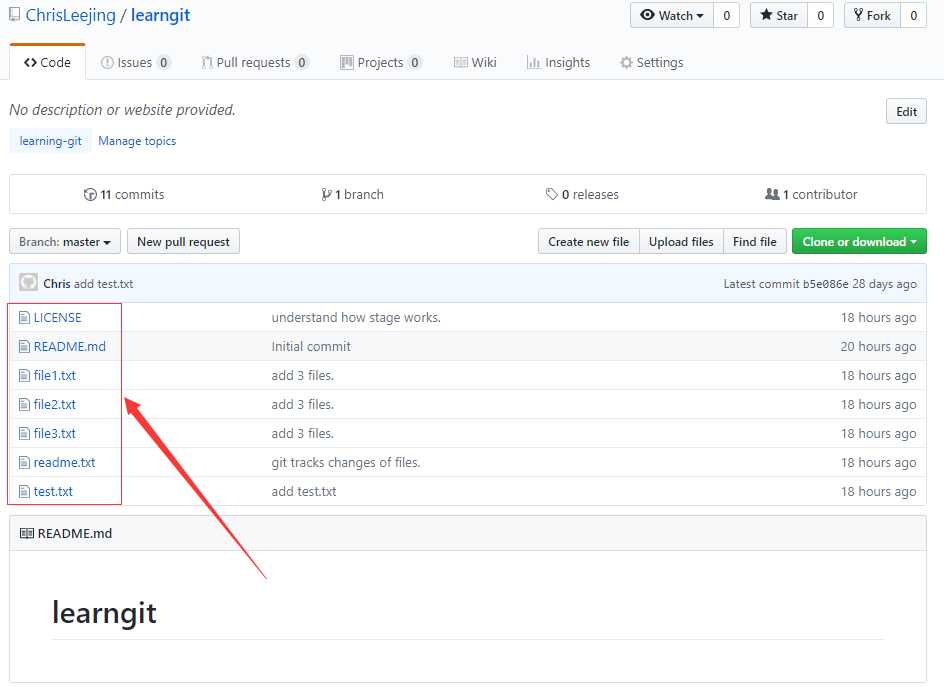
Task: Click the New pull request button
Action: click(x=183, y=242)
